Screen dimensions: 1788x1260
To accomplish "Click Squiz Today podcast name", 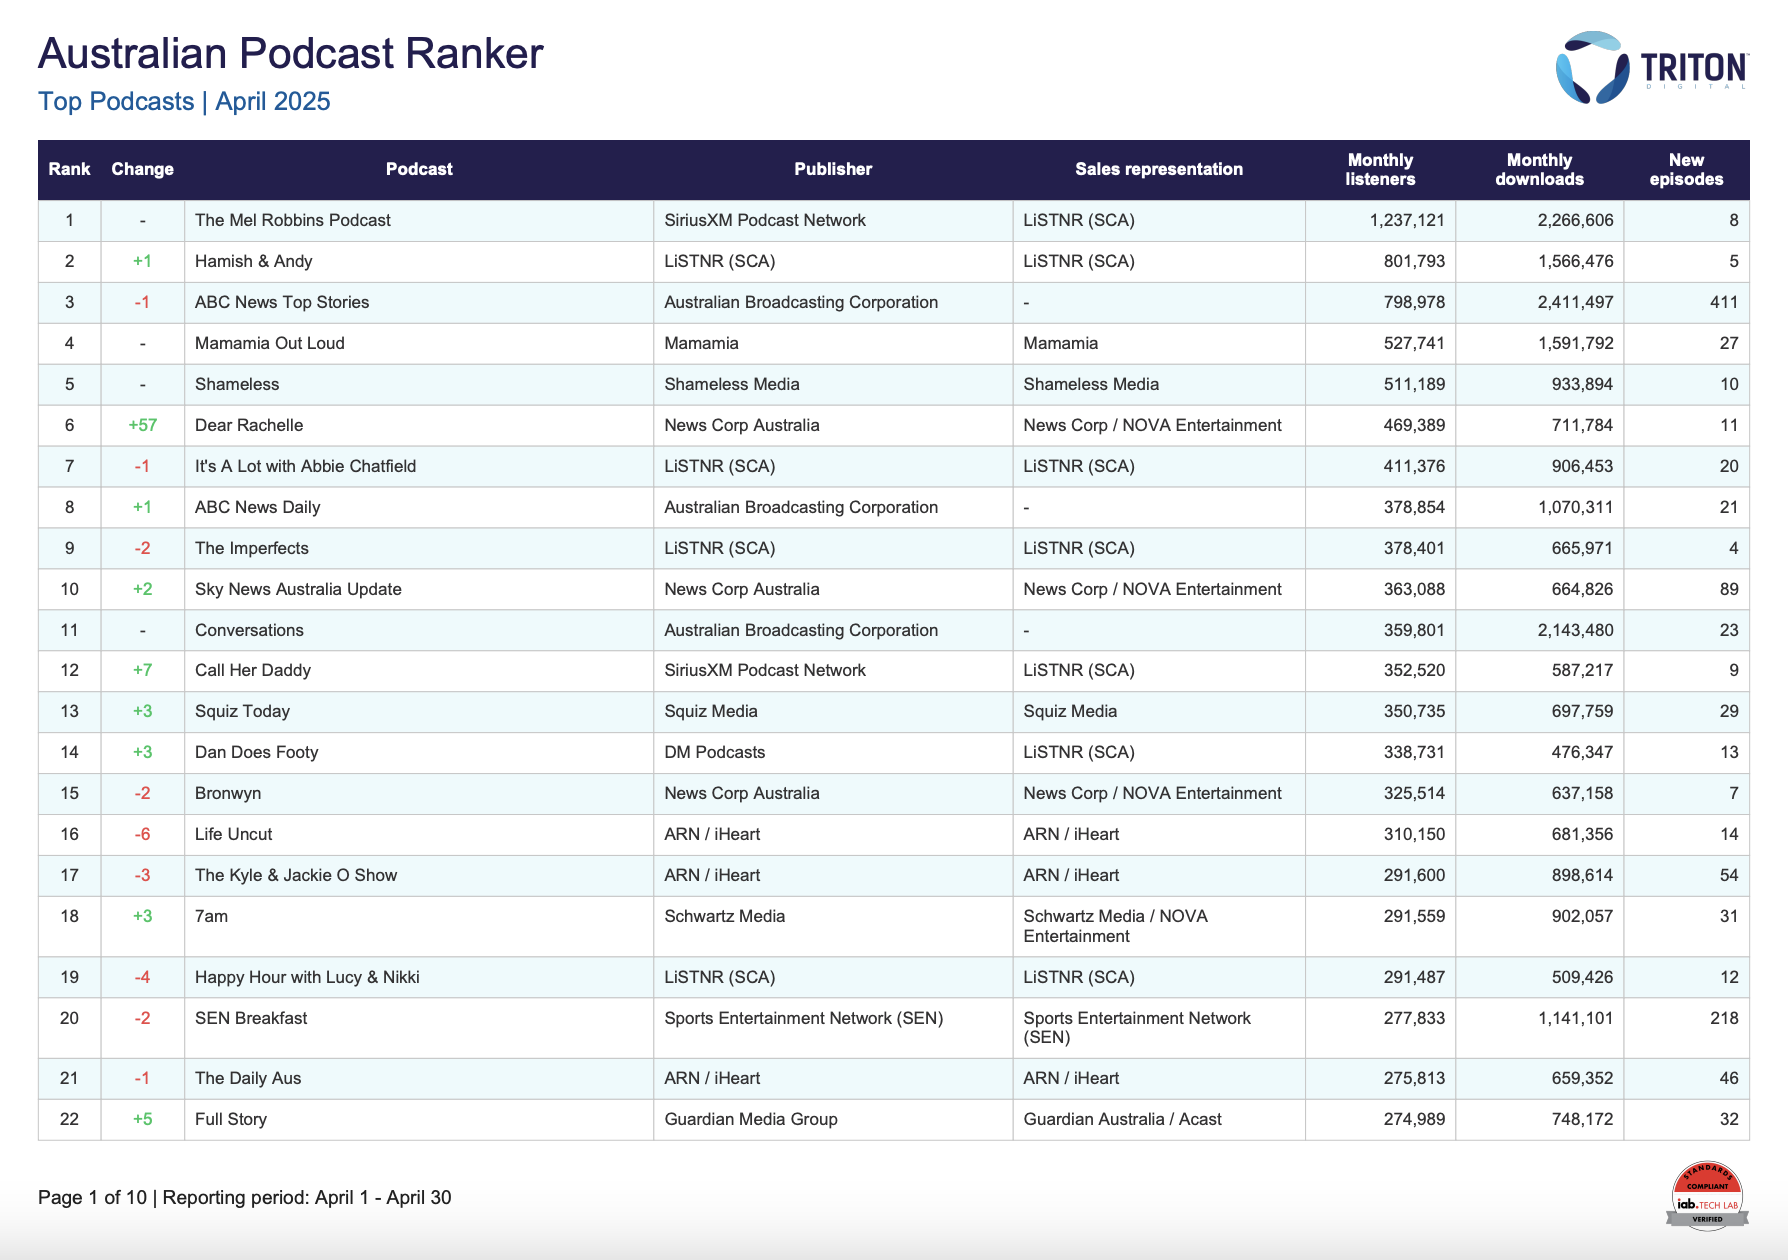I will click(242, 711).
